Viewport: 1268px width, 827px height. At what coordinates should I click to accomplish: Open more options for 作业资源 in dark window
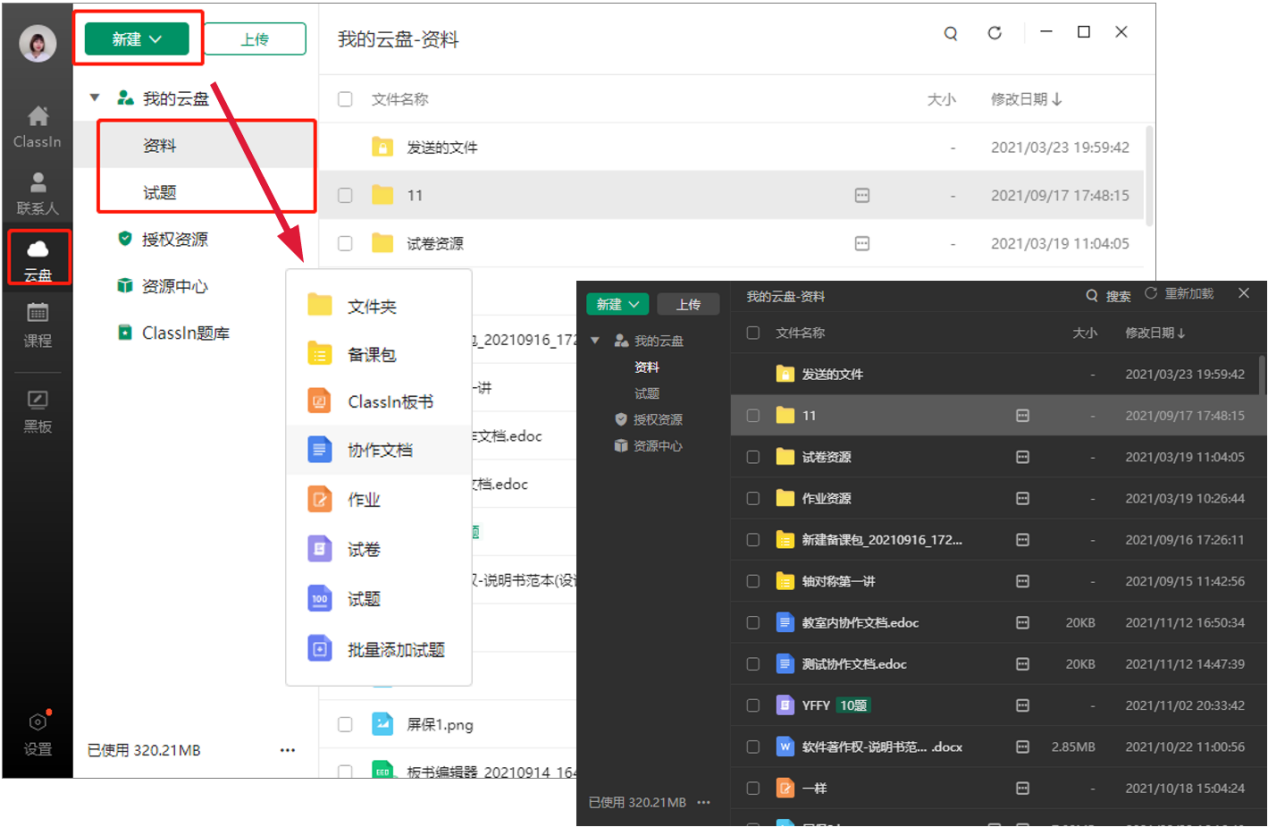coord(1022,498)
